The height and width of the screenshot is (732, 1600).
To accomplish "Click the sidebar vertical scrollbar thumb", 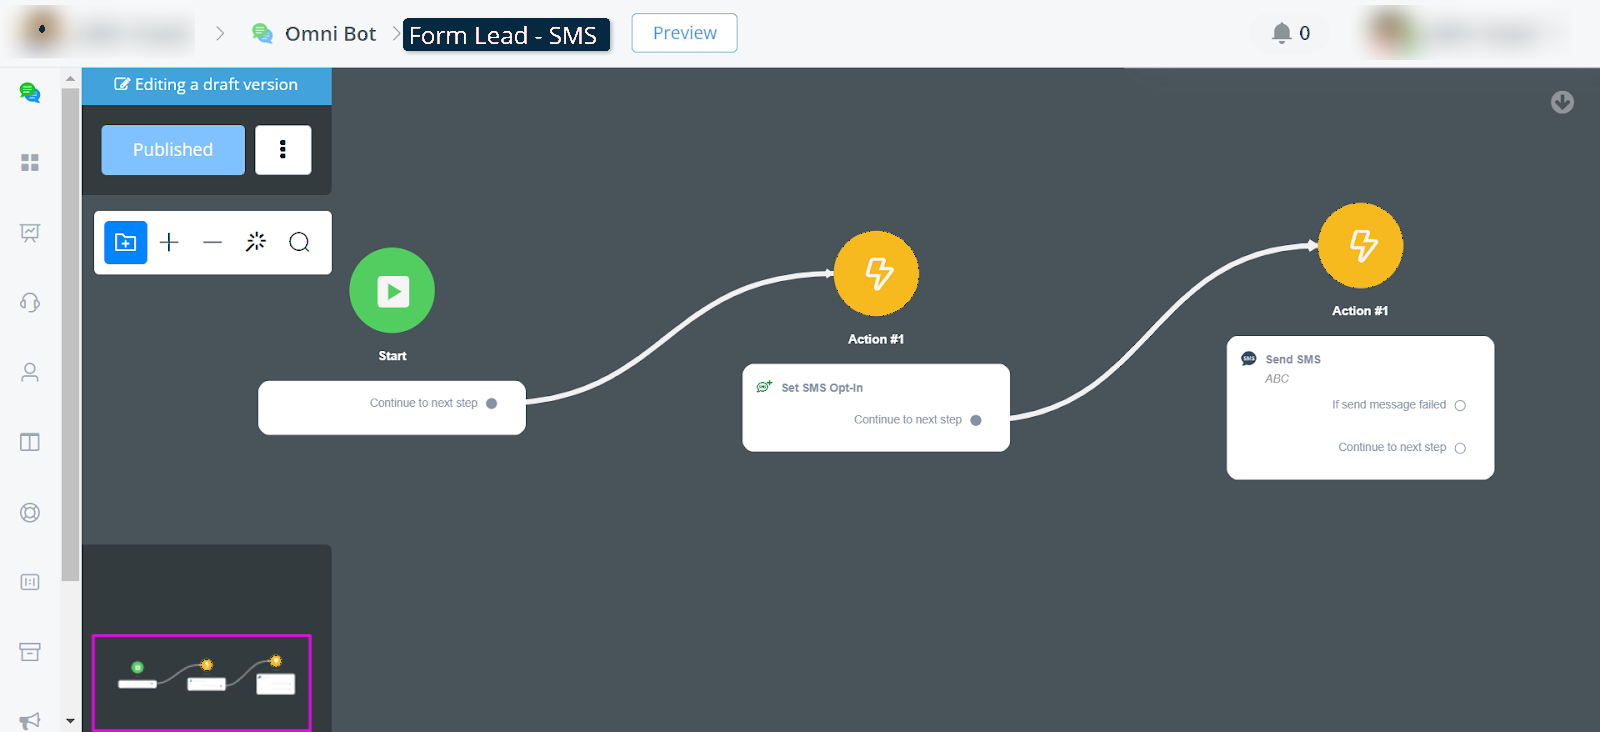I will (70, 334).
